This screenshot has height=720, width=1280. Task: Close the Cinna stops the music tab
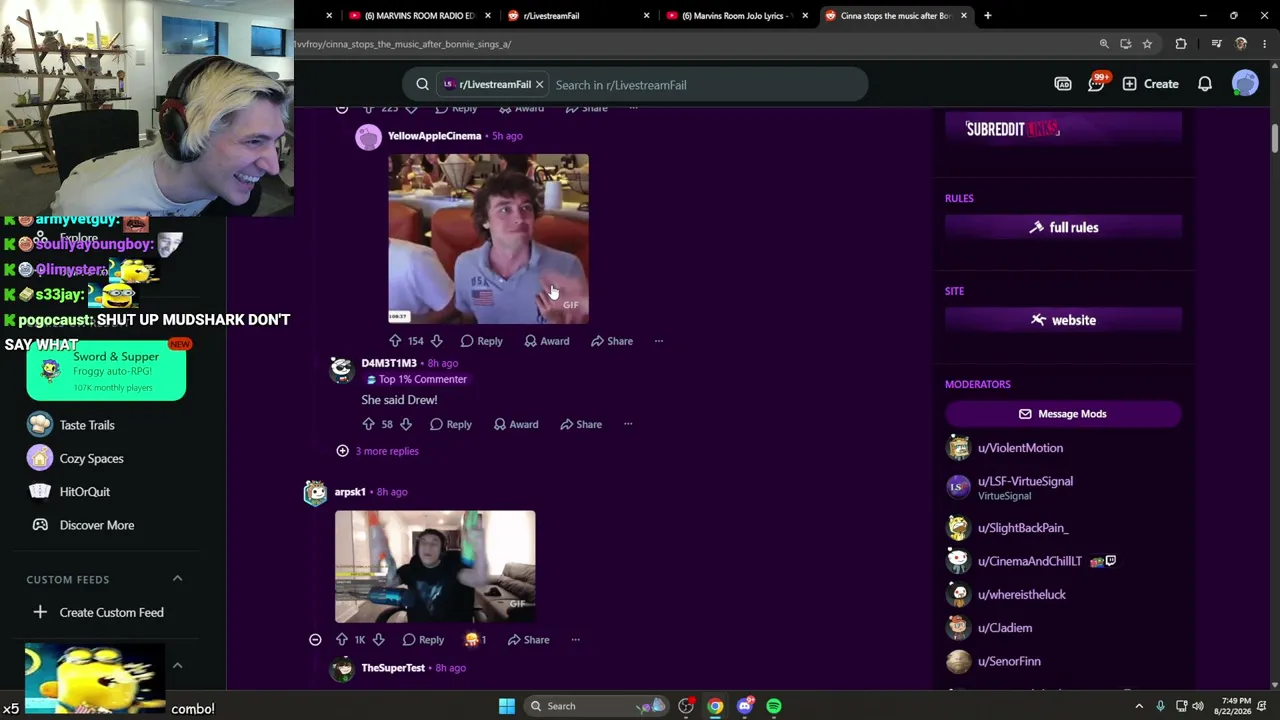click(964, 16)
